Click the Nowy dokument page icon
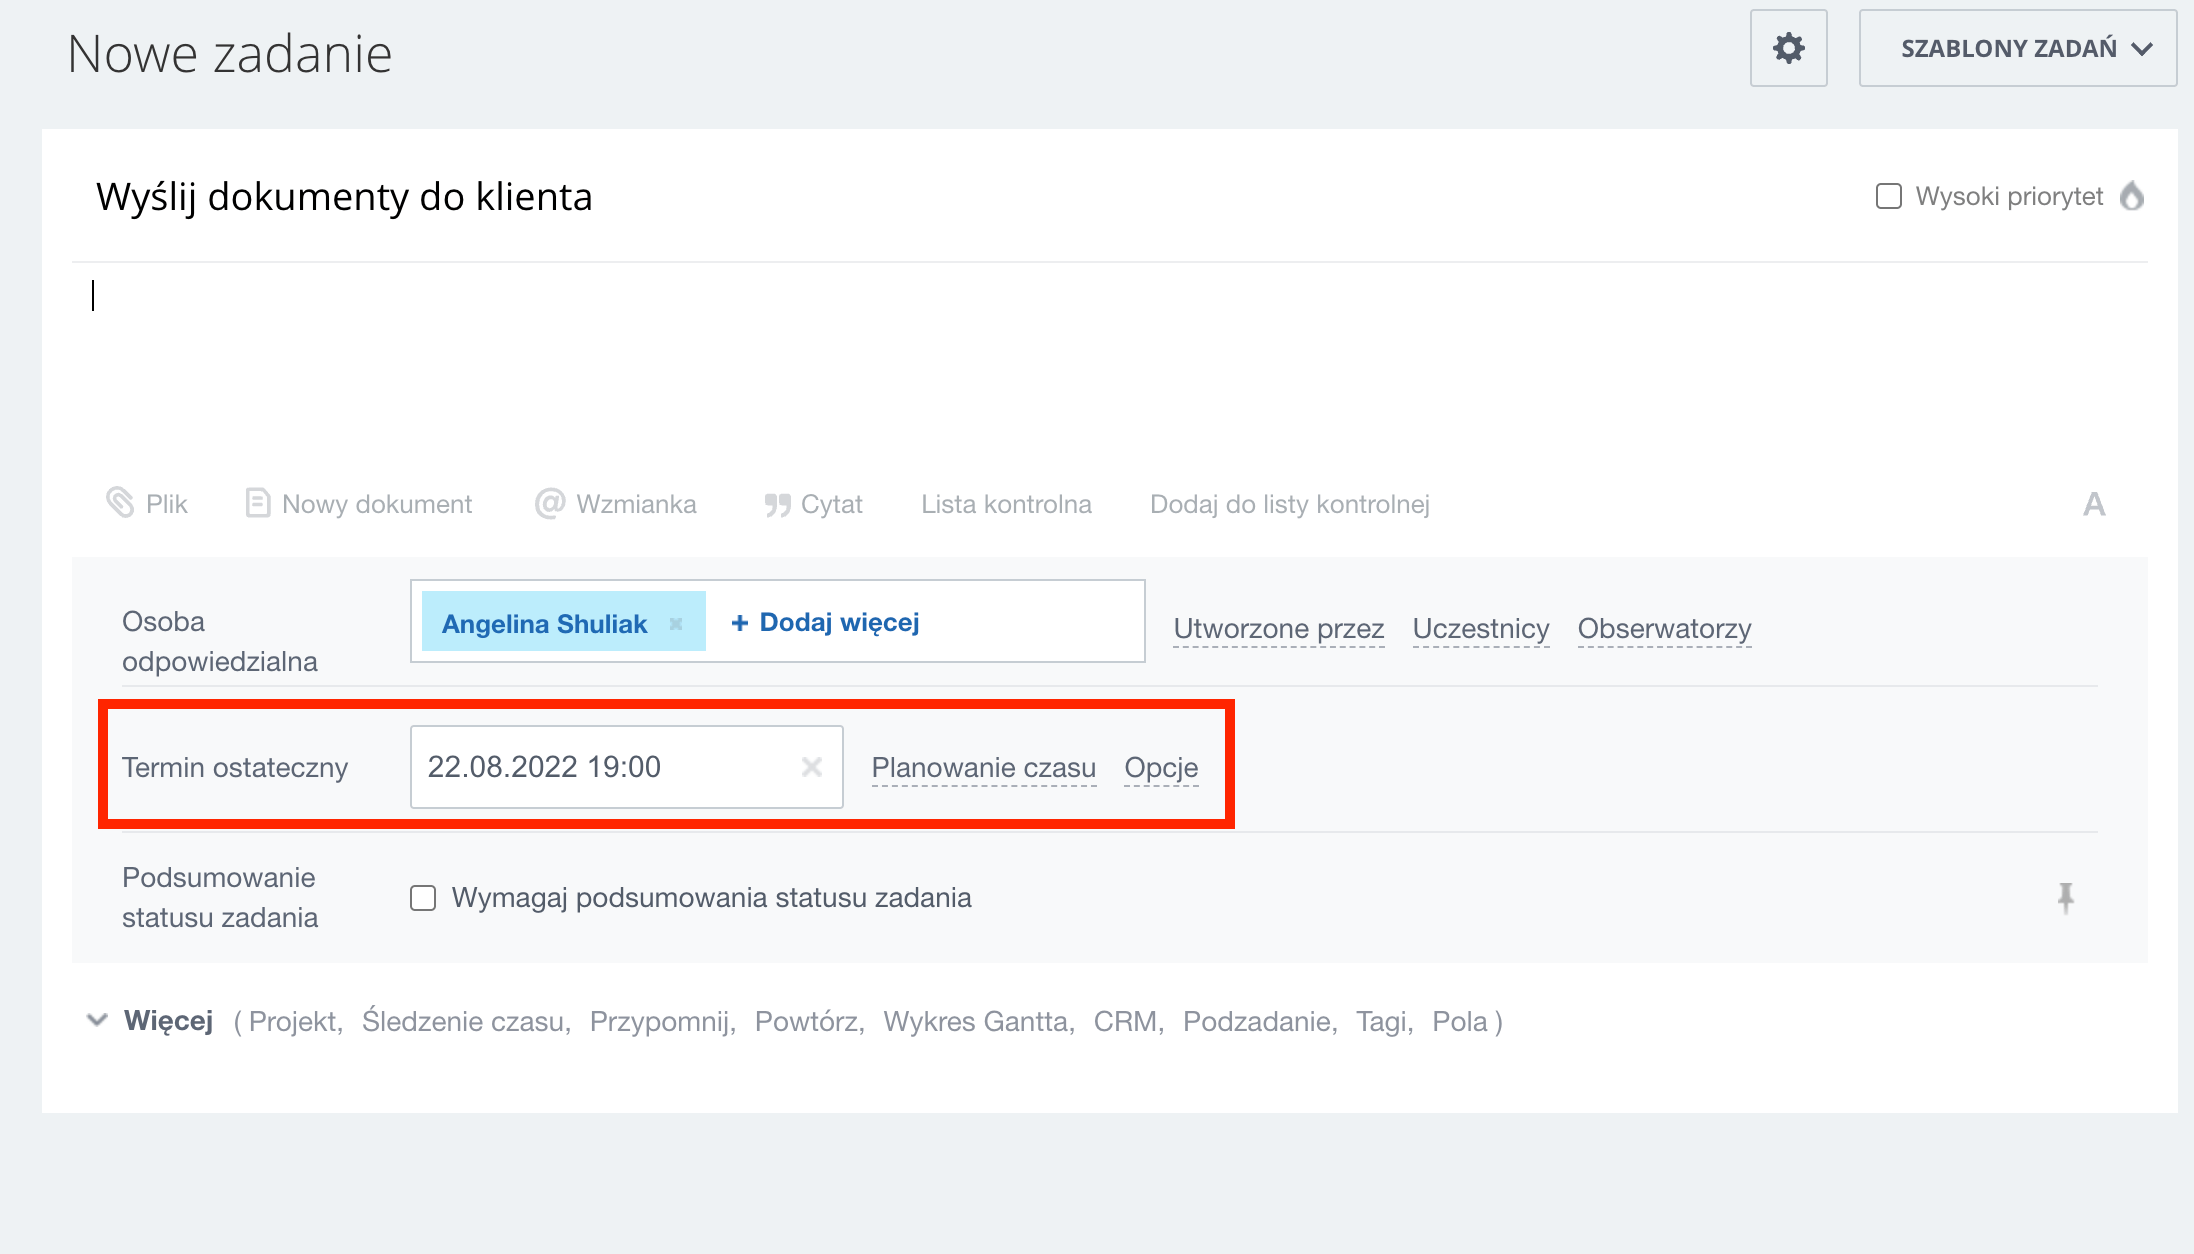The image size is (2194, 1254). tap(257, 503)
